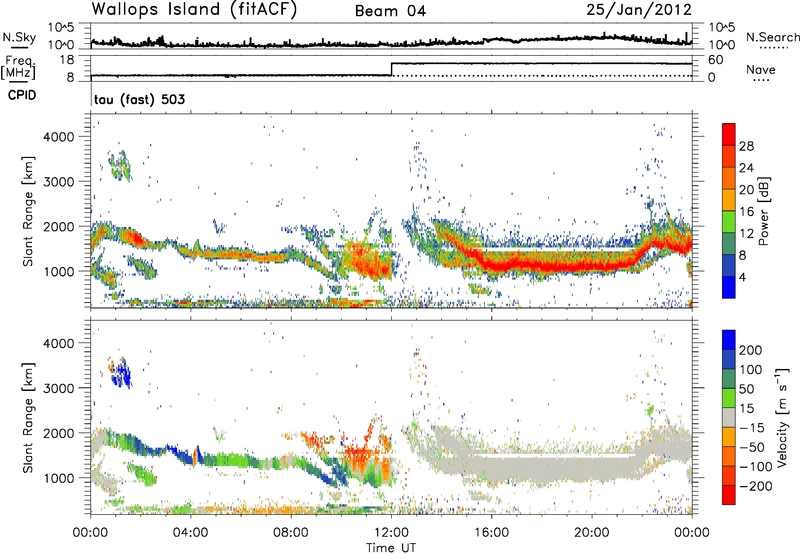Click the 3000 tick of the power panel
Viewport: 800px width, 554px height.
[x=58, y=182]
